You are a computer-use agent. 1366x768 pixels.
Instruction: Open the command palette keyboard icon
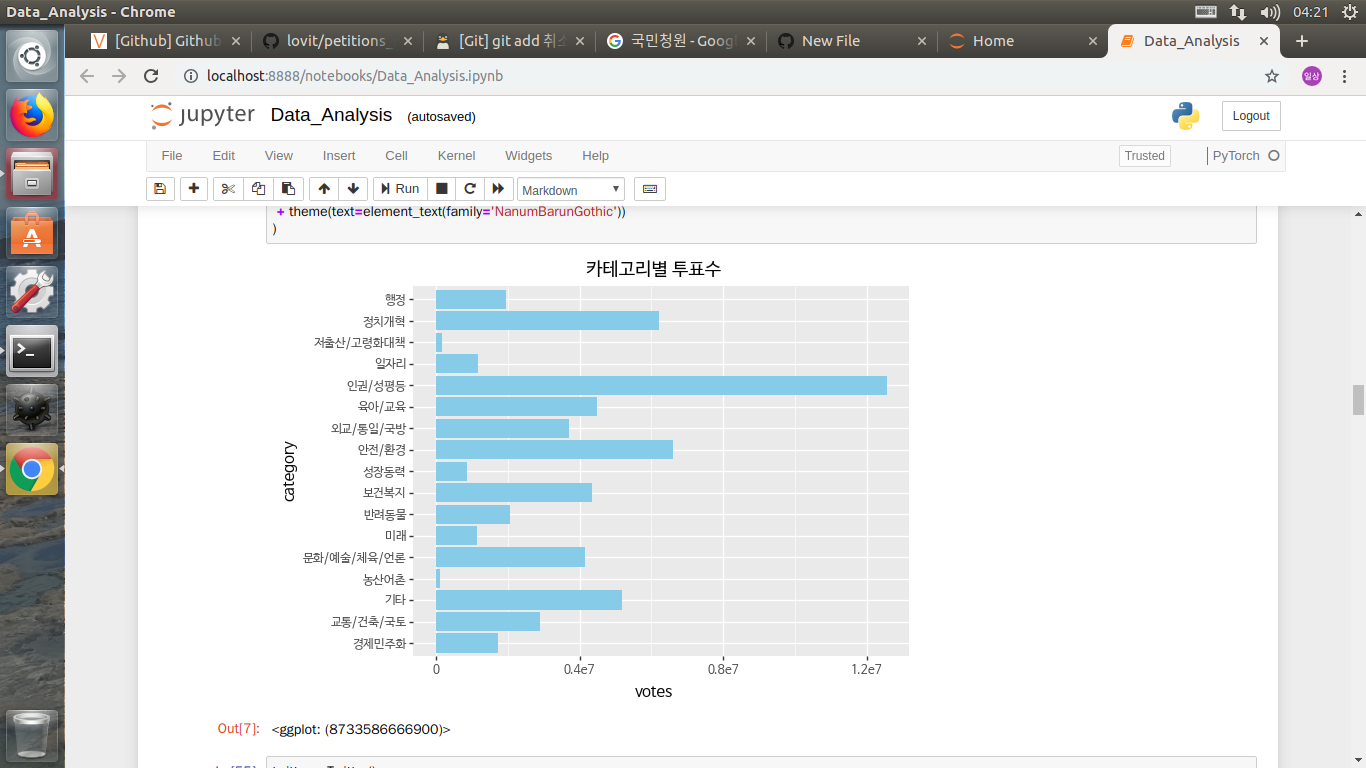(x=649, y=189)
